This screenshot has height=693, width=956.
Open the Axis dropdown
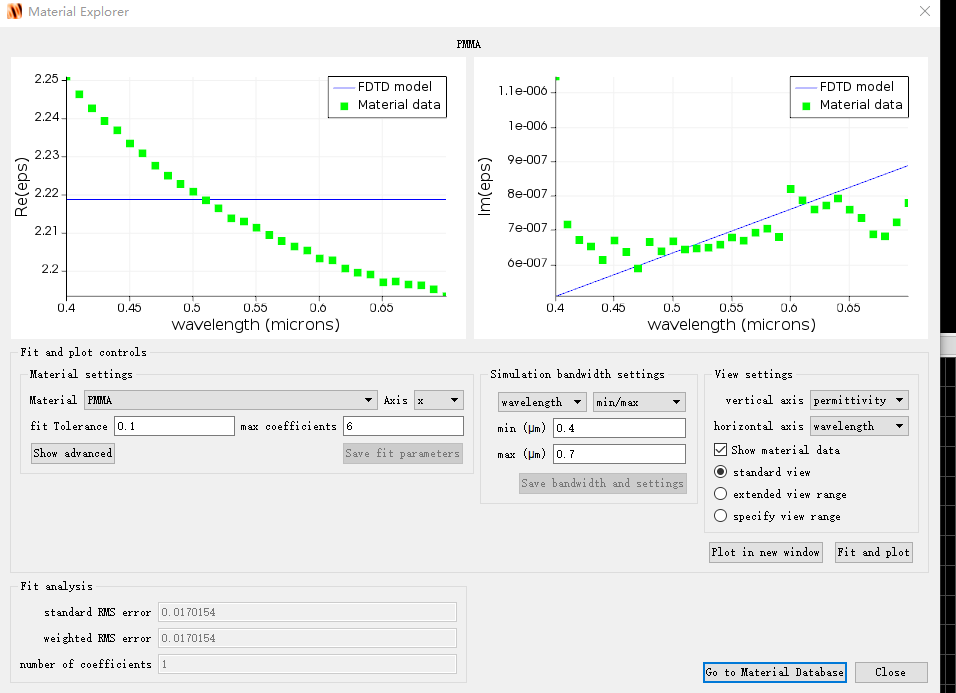coord(438,400)
